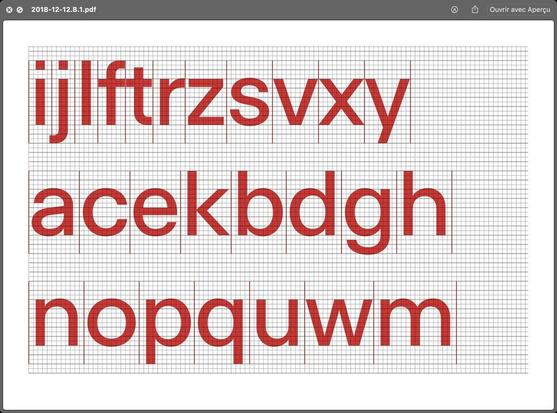Image resolution: width=557 pixels, height=413 pixels.
Task: Click the PDF page showing lowercase letters
Action: point(278,214)
